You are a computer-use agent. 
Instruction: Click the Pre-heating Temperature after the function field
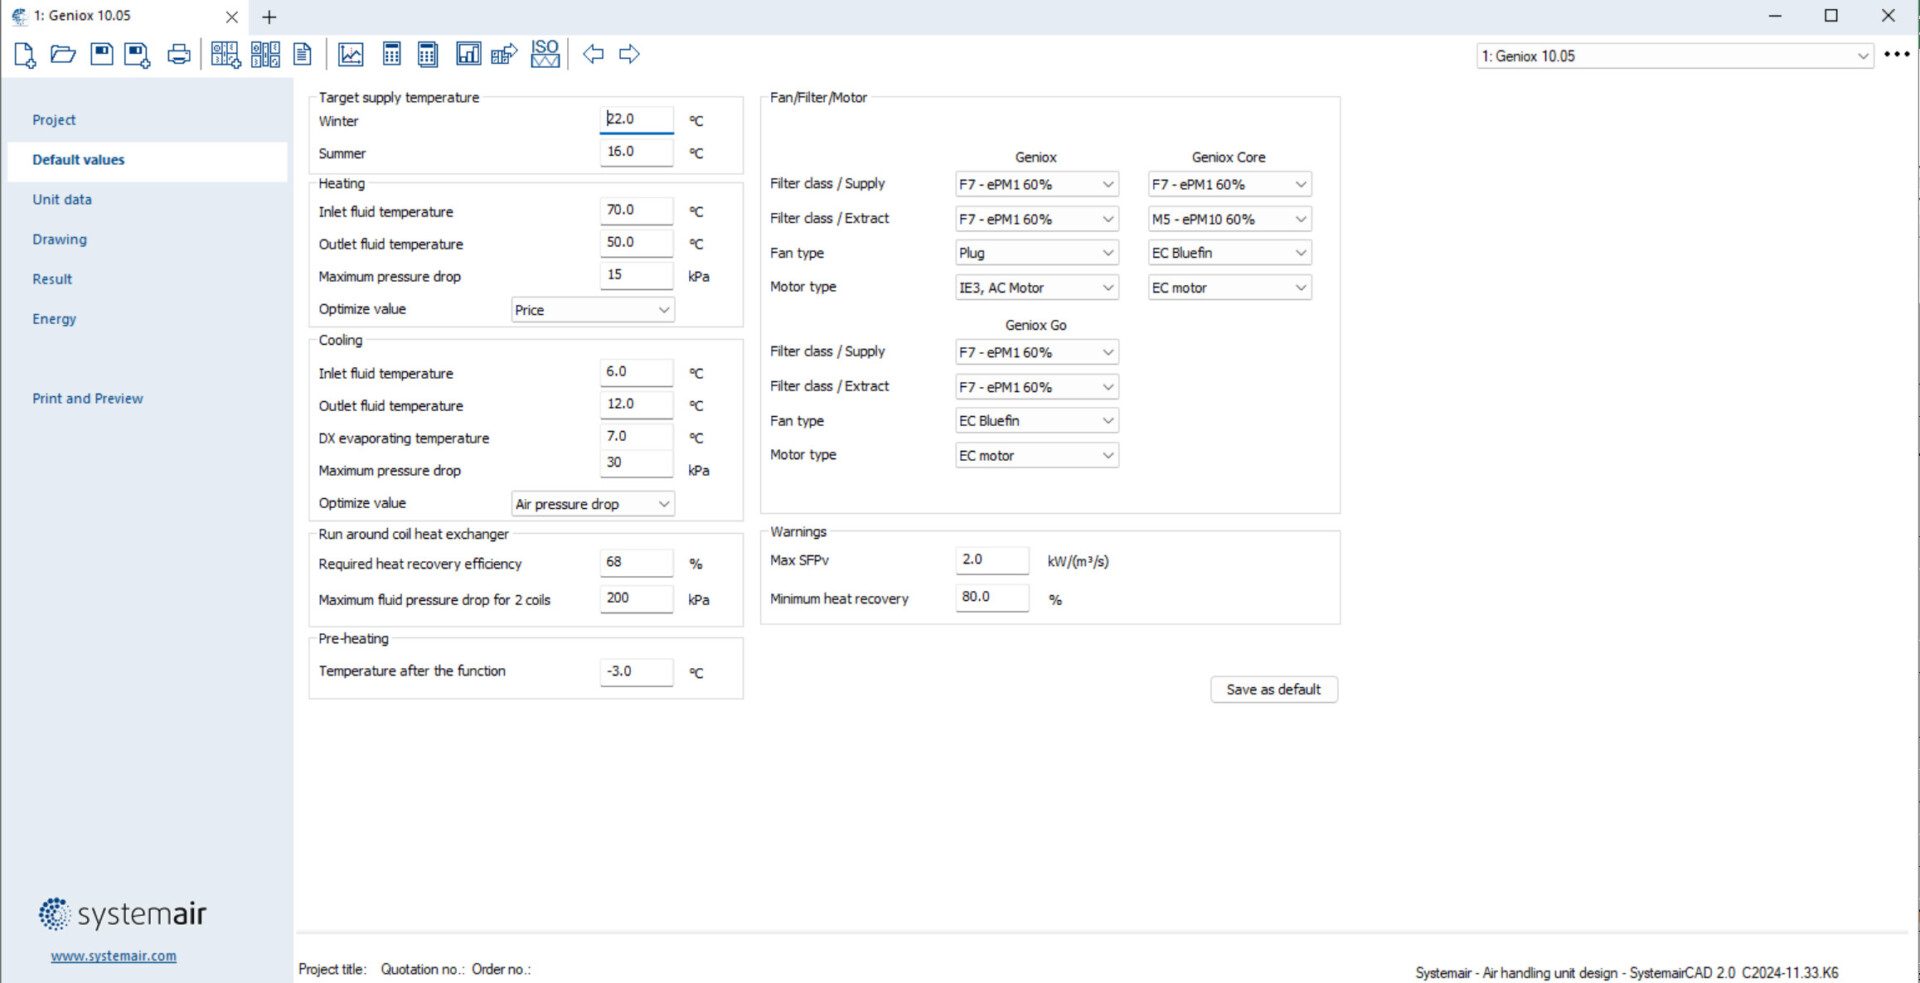[636, 672]
